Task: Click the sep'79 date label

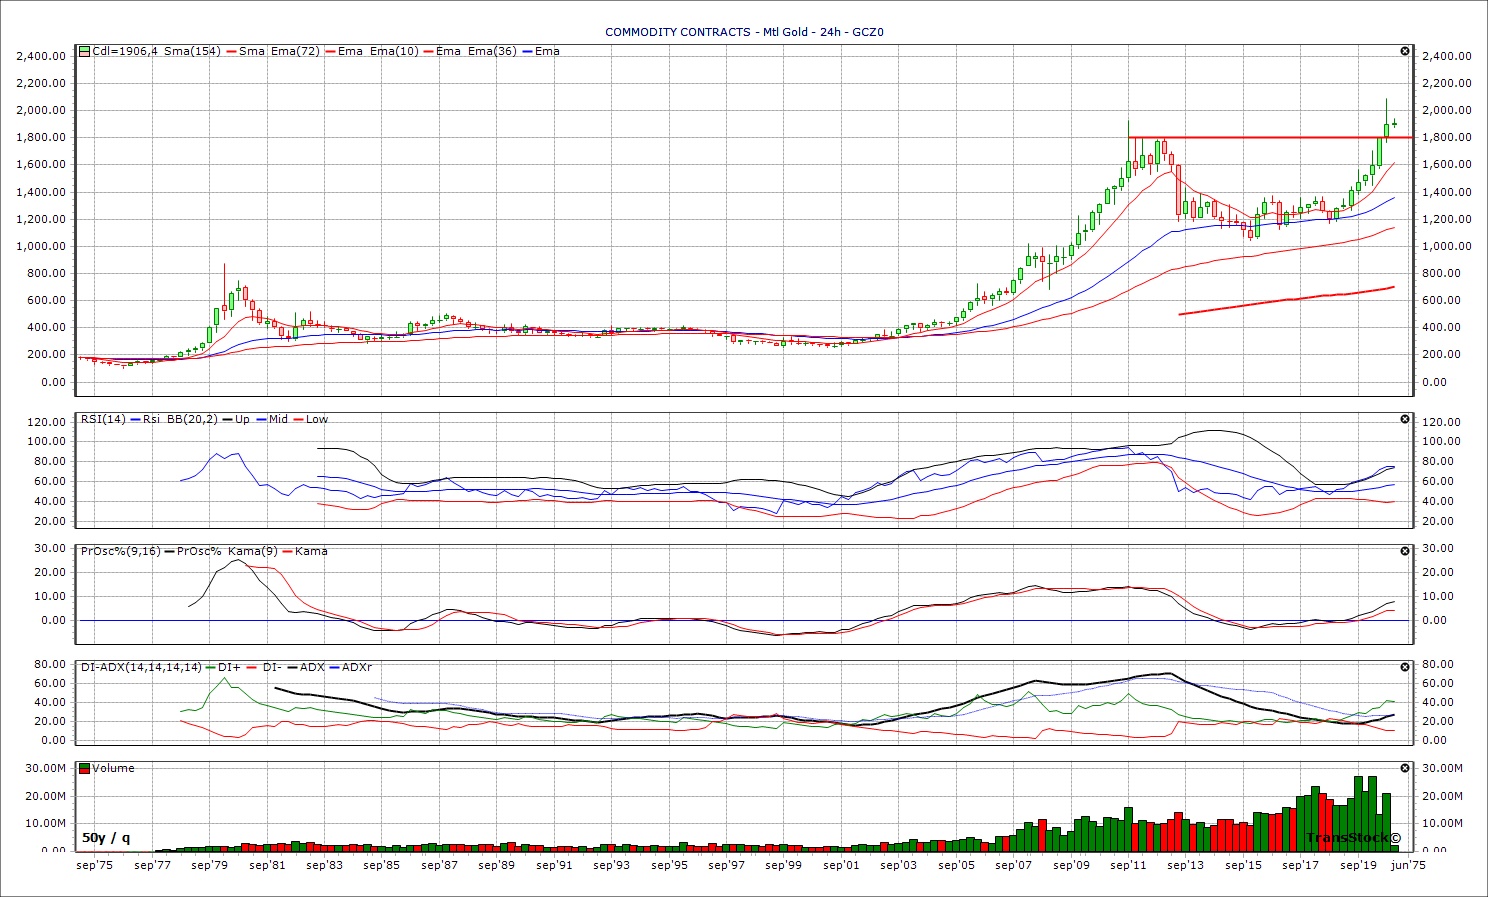Action: 210,865
